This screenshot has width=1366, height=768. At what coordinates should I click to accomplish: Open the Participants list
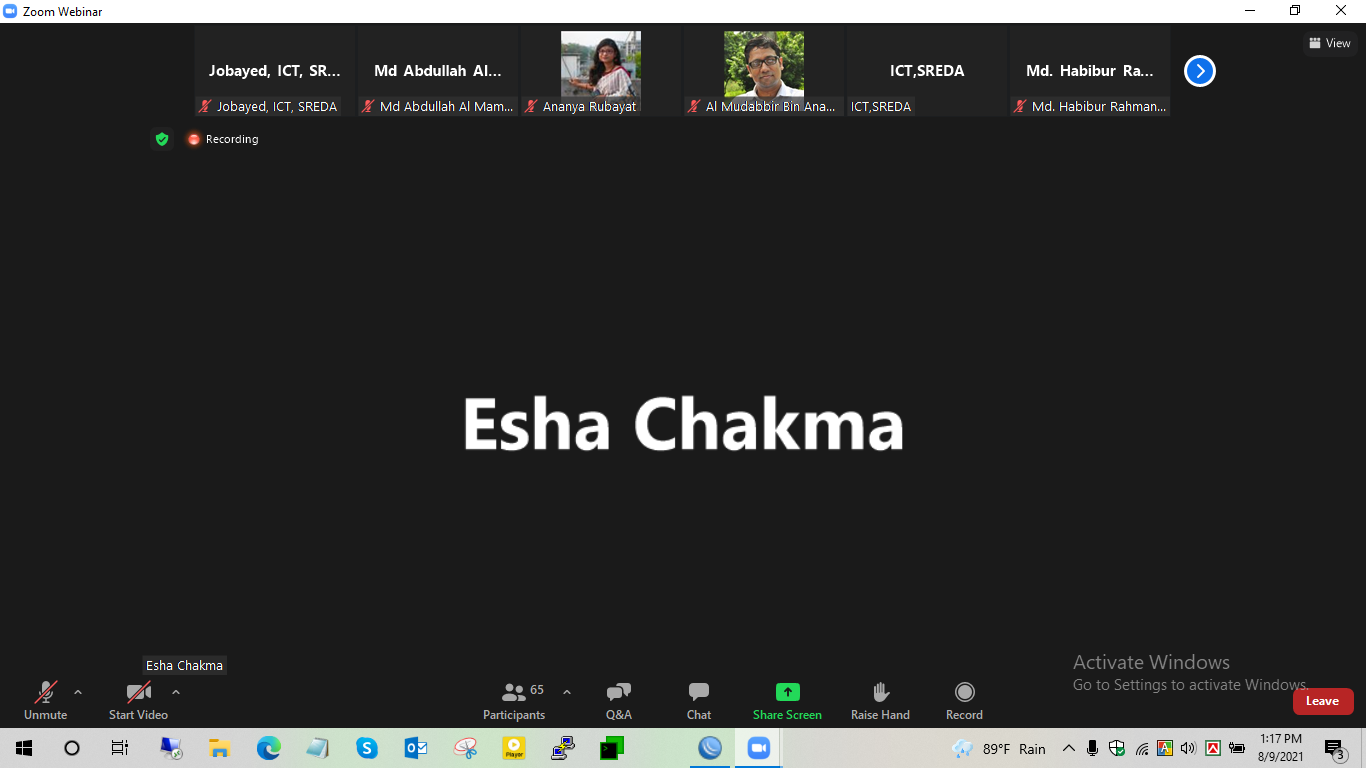tap(515, 700)
